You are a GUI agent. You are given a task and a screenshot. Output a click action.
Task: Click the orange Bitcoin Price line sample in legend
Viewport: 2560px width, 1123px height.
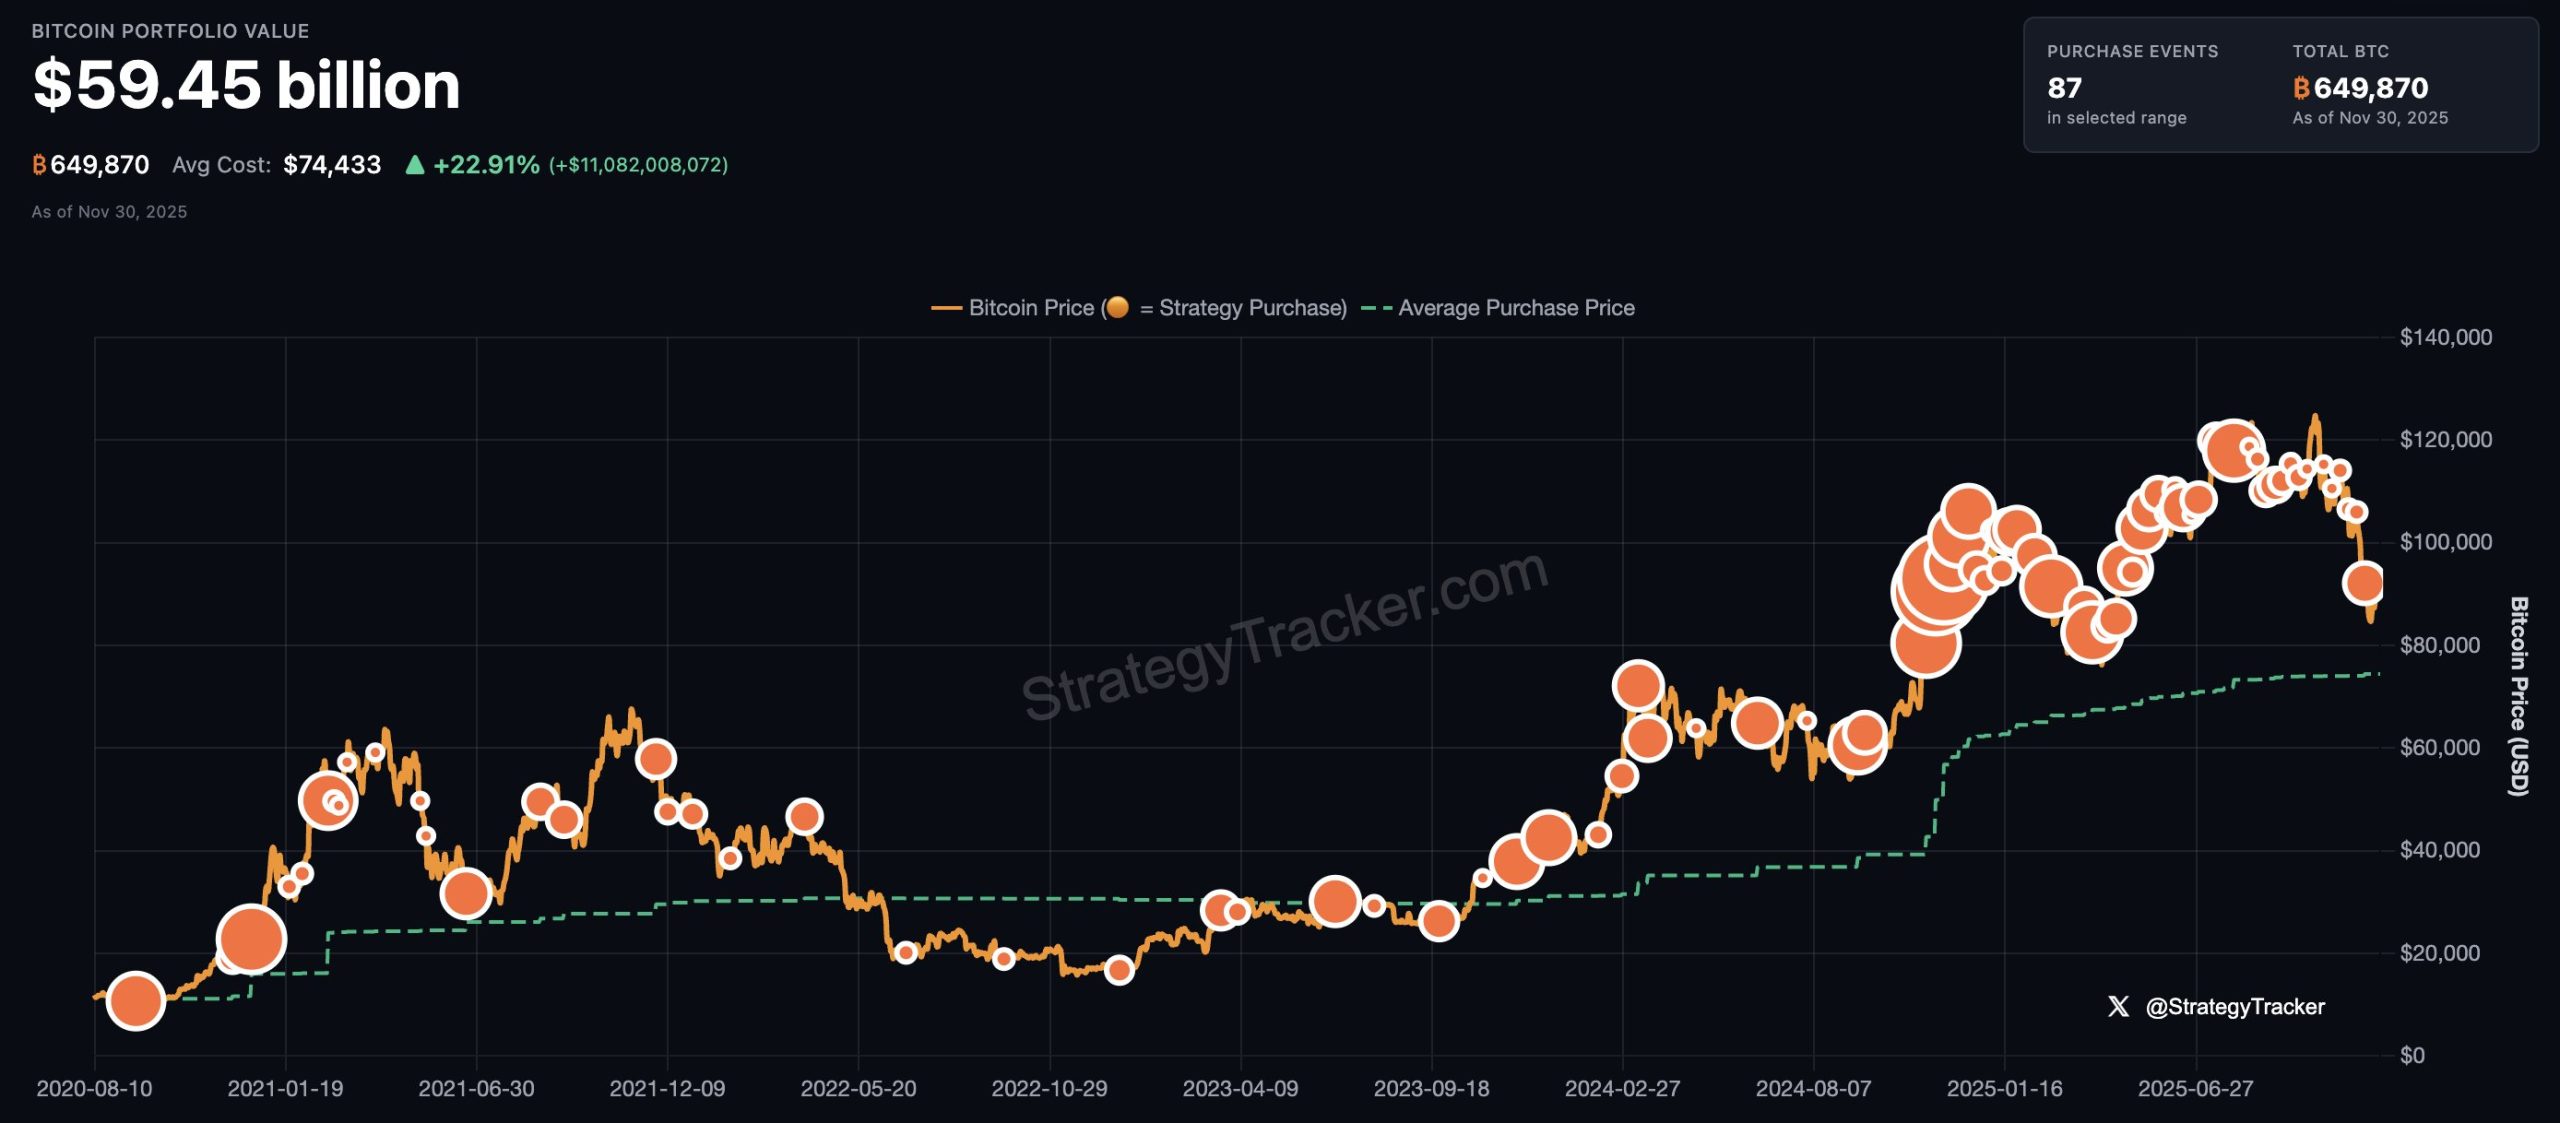pos(945,308)
